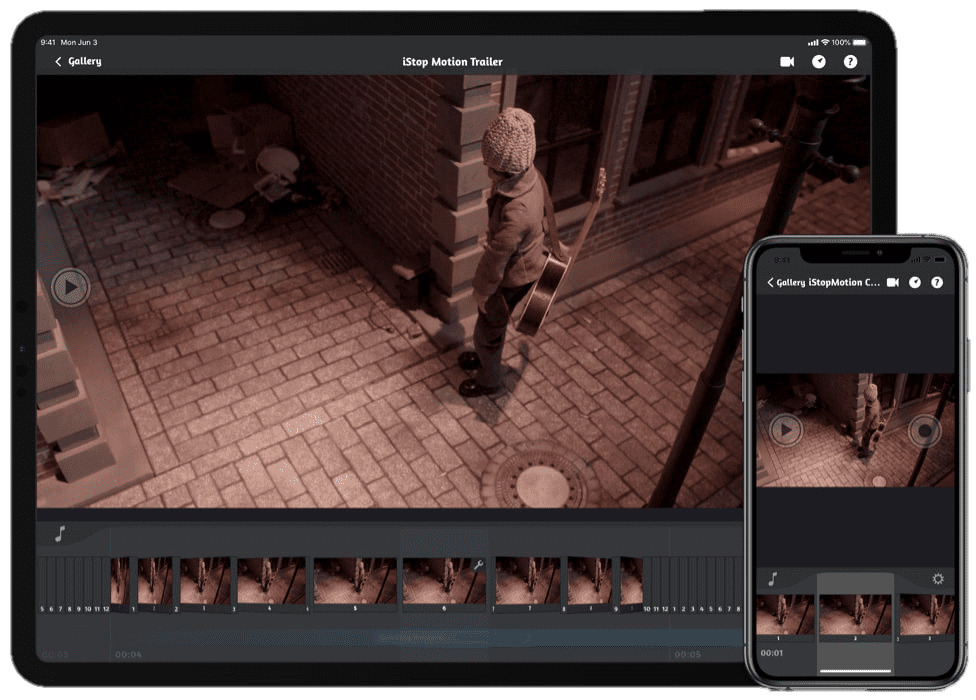The width and height of the screenshot is (976, 700).
Task: Expand the back Gallery chevron on the iPad
Action: tap(57, 61)
